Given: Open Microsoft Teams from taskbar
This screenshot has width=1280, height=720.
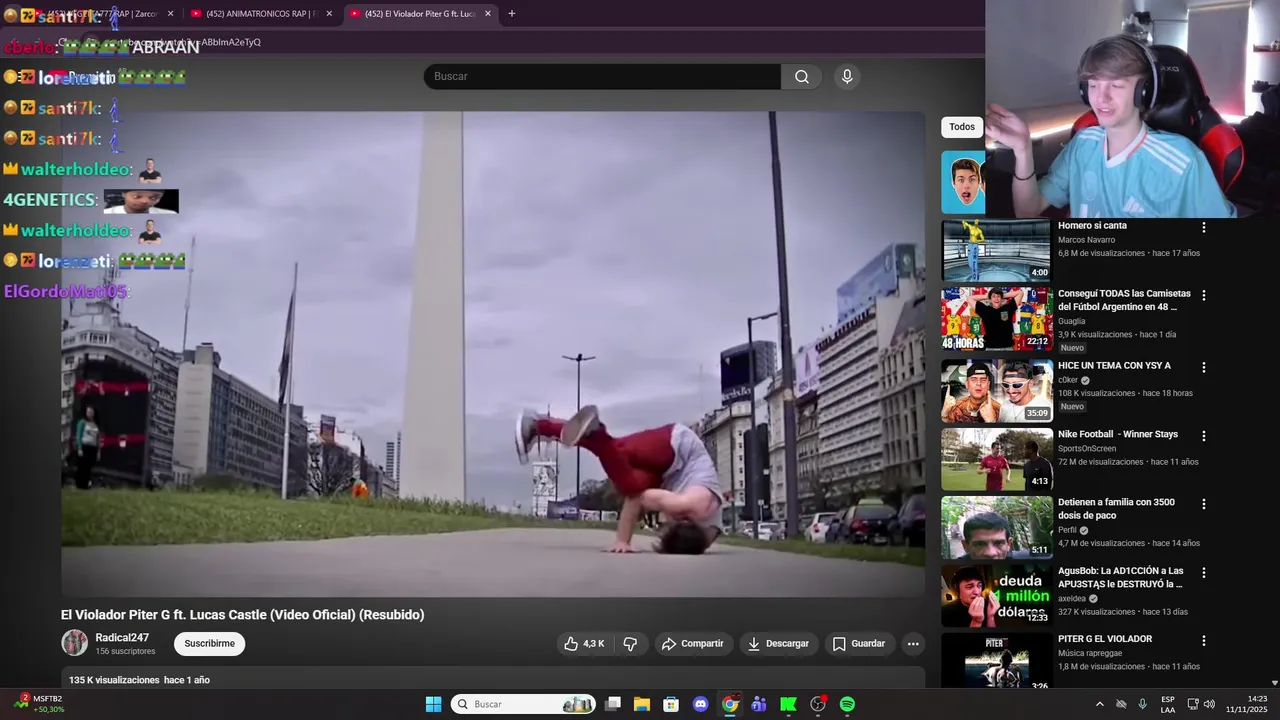Looking at the screenshot, I should [x=759, y=704].
